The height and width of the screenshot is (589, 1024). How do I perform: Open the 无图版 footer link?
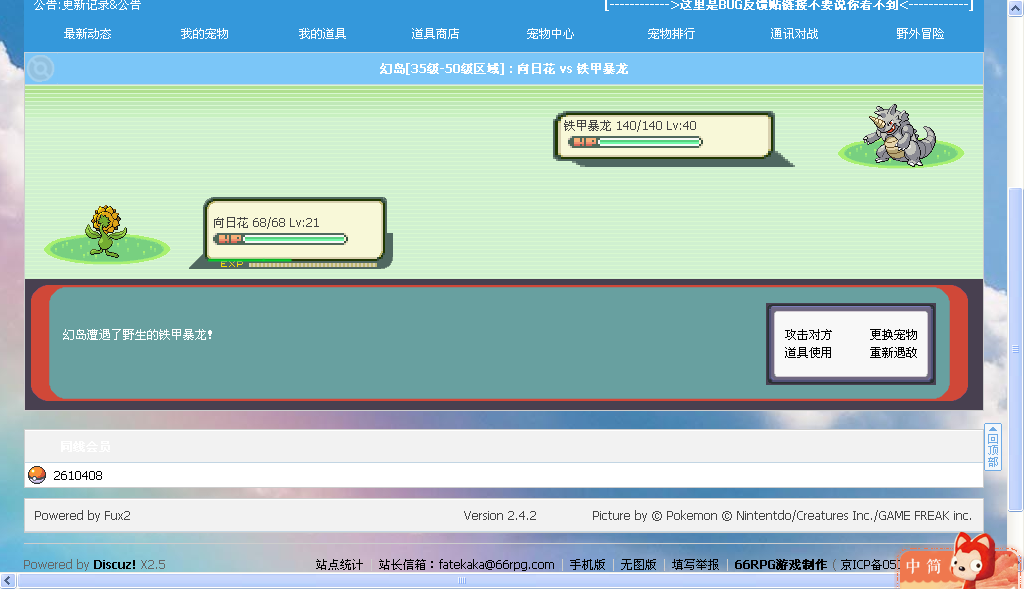638,564
